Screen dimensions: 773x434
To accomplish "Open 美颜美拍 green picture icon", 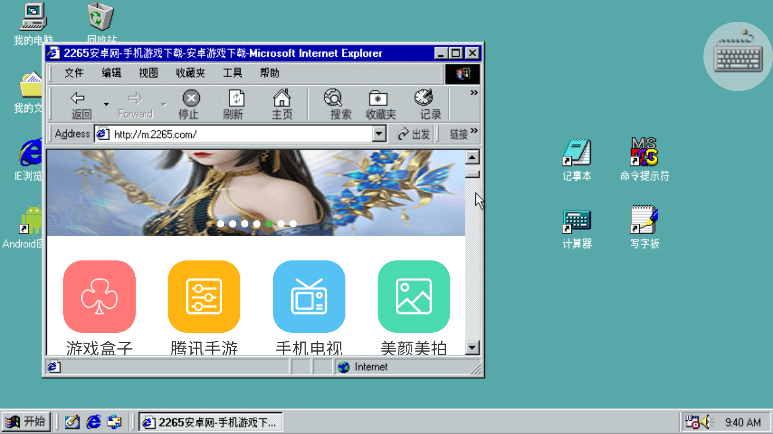I will click(413, 296).
